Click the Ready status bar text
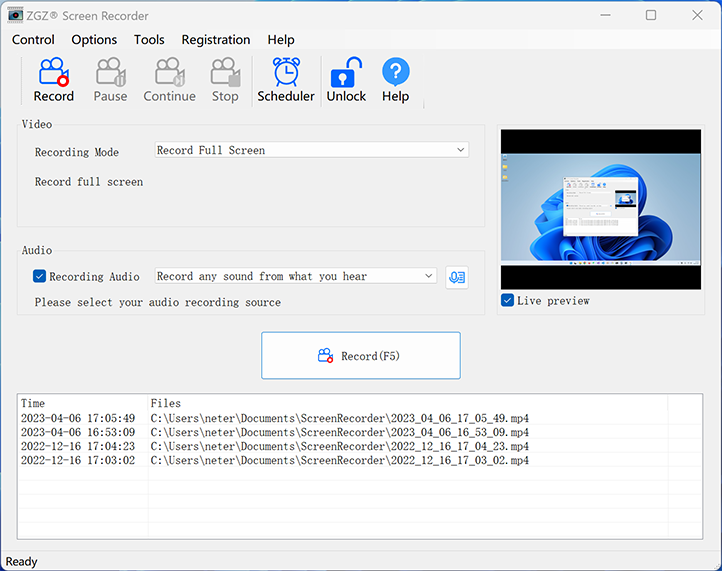Image resolution: width=722 pixels, height=571 pixels. click(21, 562)
